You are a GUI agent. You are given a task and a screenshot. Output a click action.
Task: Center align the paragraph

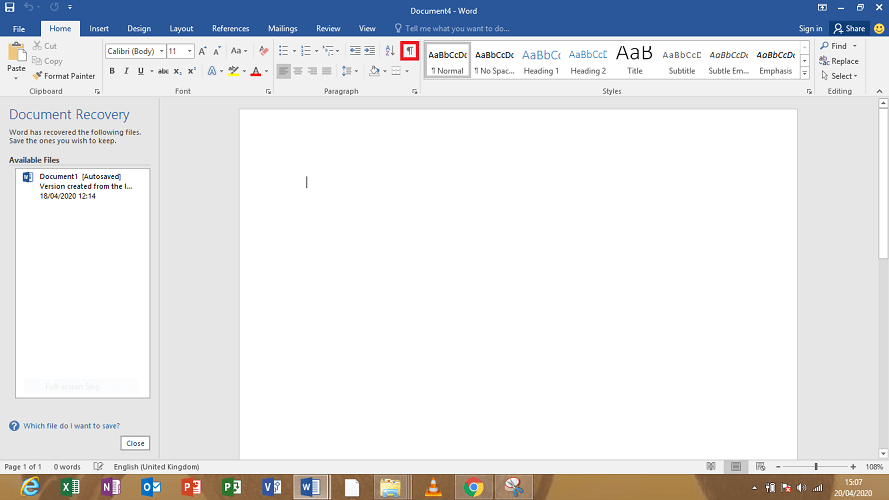(x=298, y=71)
